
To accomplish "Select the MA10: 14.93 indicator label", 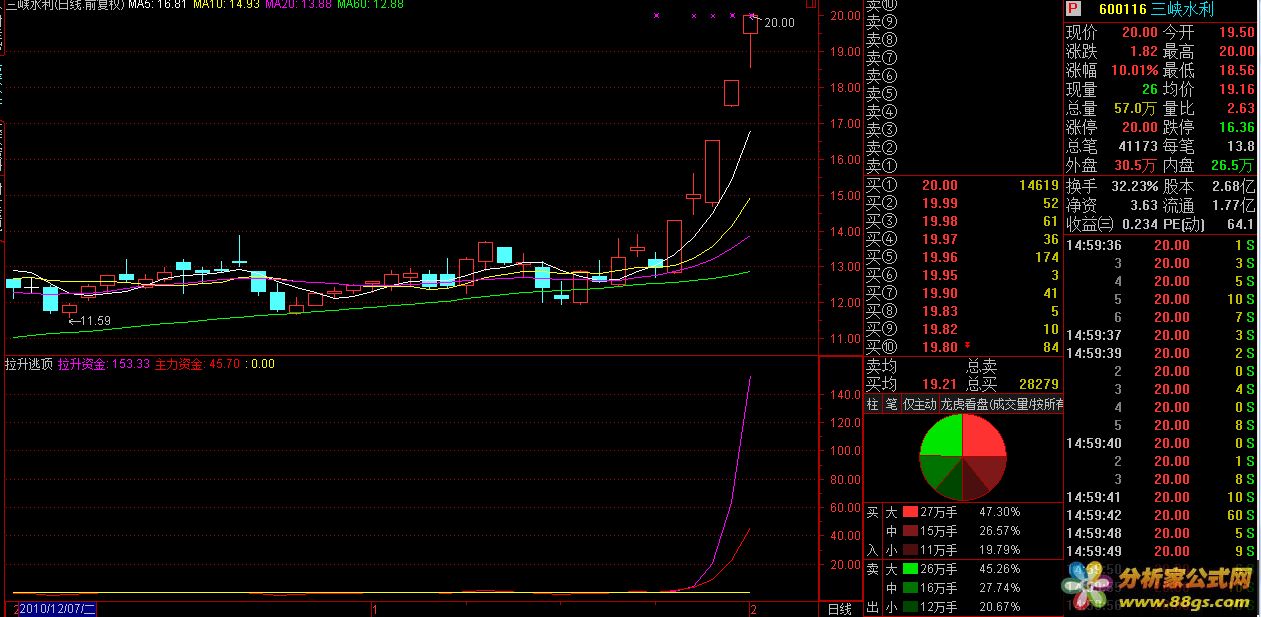I will click(224, 5).
